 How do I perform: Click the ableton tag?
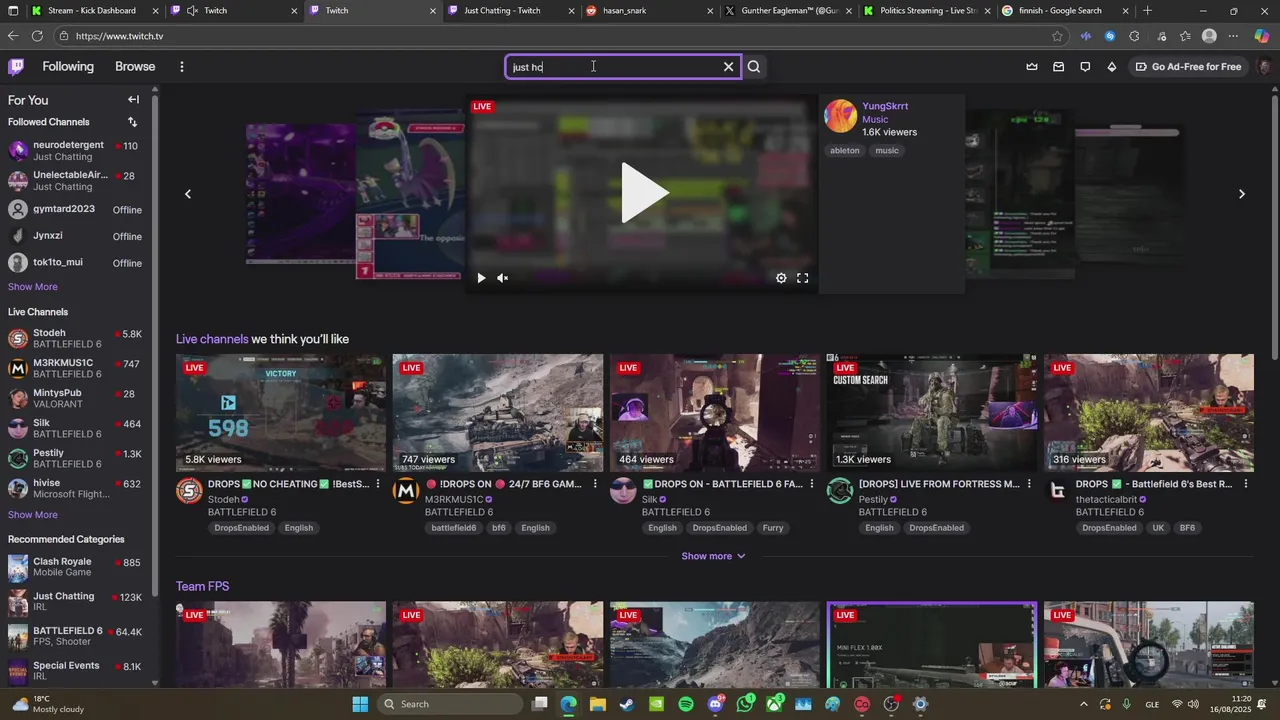pyautogui.click(x=845, y=151)
